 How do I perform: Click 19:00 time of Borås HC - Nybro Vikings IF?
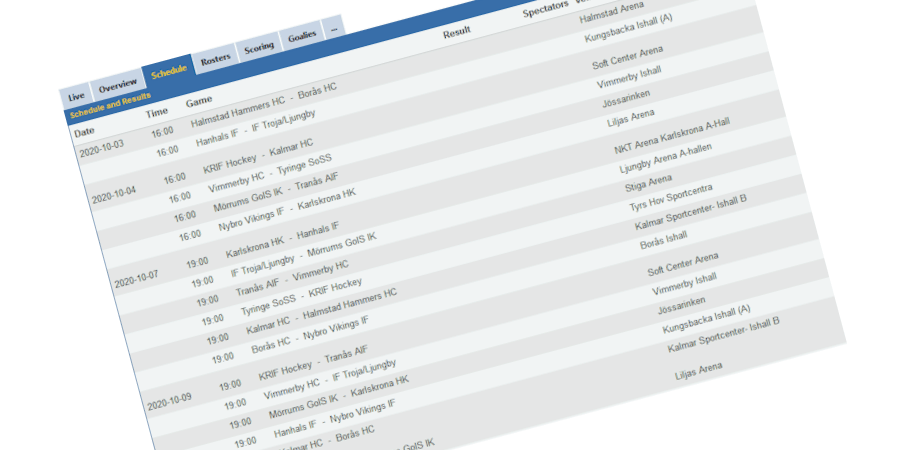[x=223, y=356]
